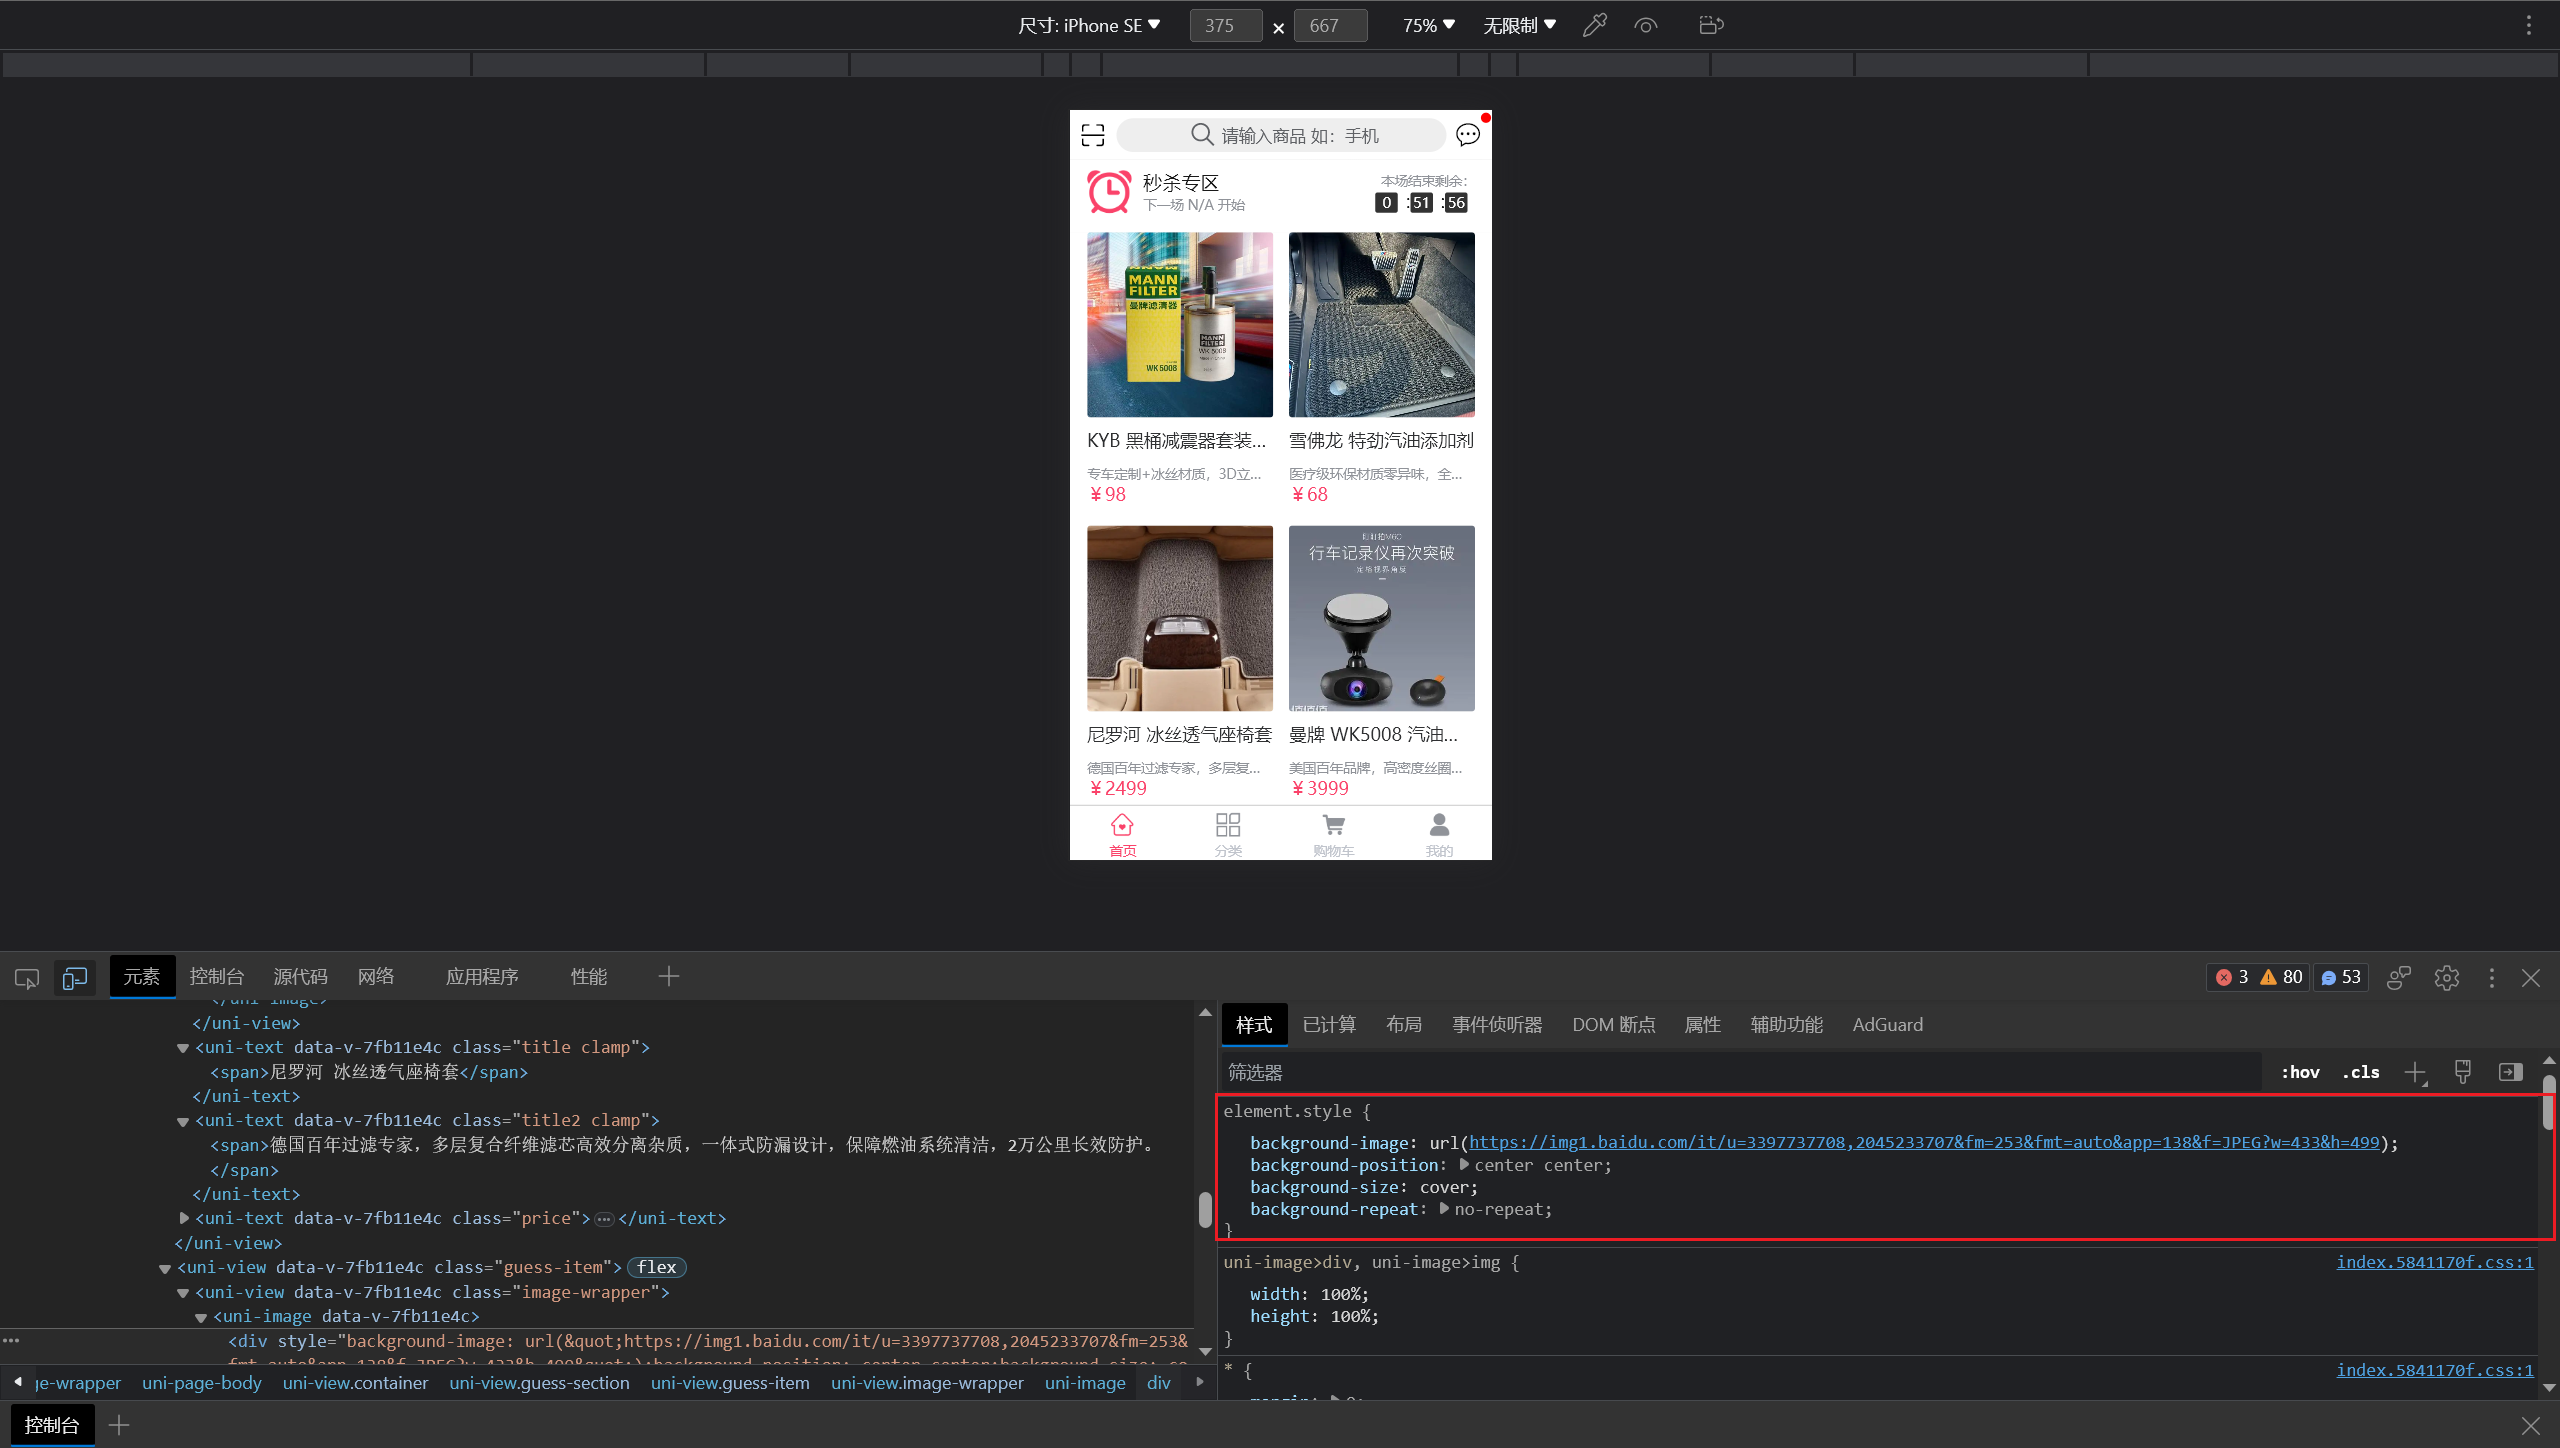Screen dimensions: 2560x1448
Task: Open index.5841170f.css link for uni-image rule
Action: pyautogui.click(x=2435, y=1262)
